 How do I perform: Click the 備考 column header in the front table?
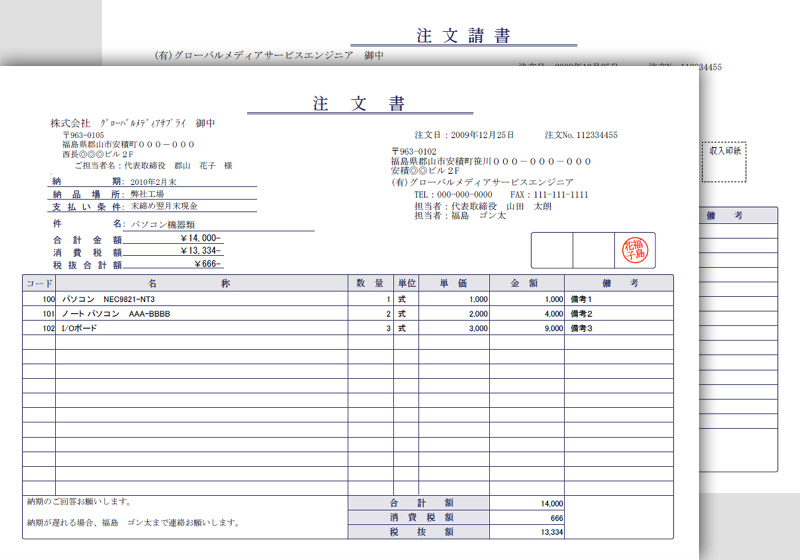pos(619,284)
